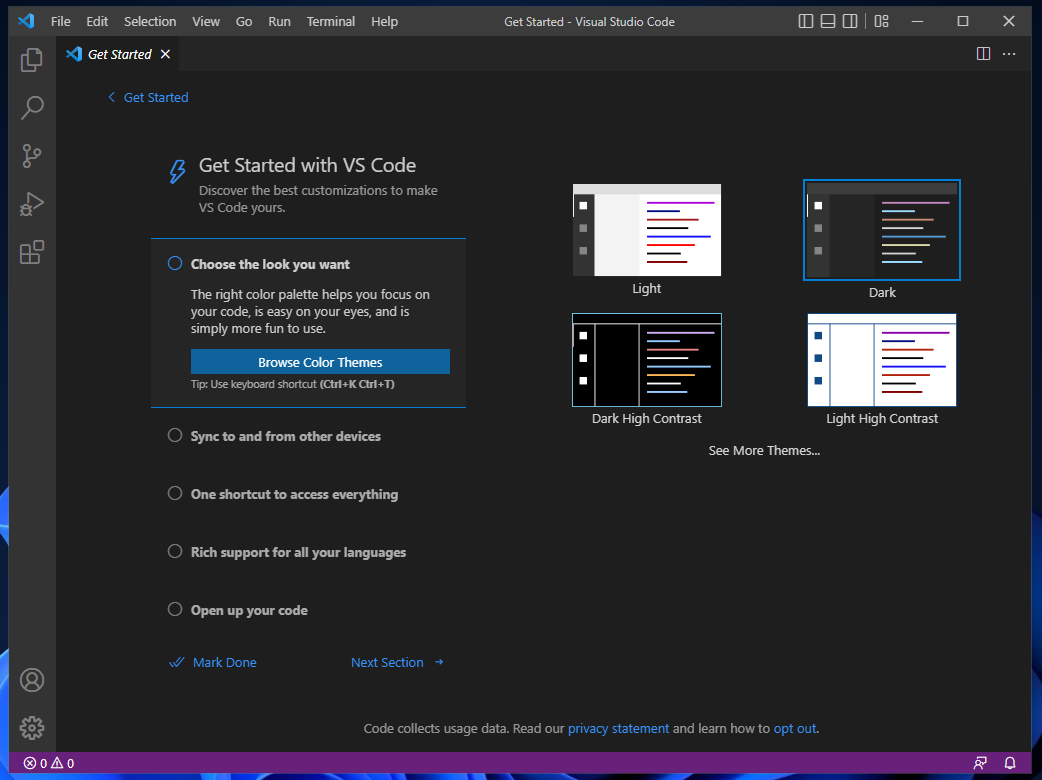Open the notifications bell
Image resolution: width=1042 pixels, height=780 pixels.
(1009, 763)
